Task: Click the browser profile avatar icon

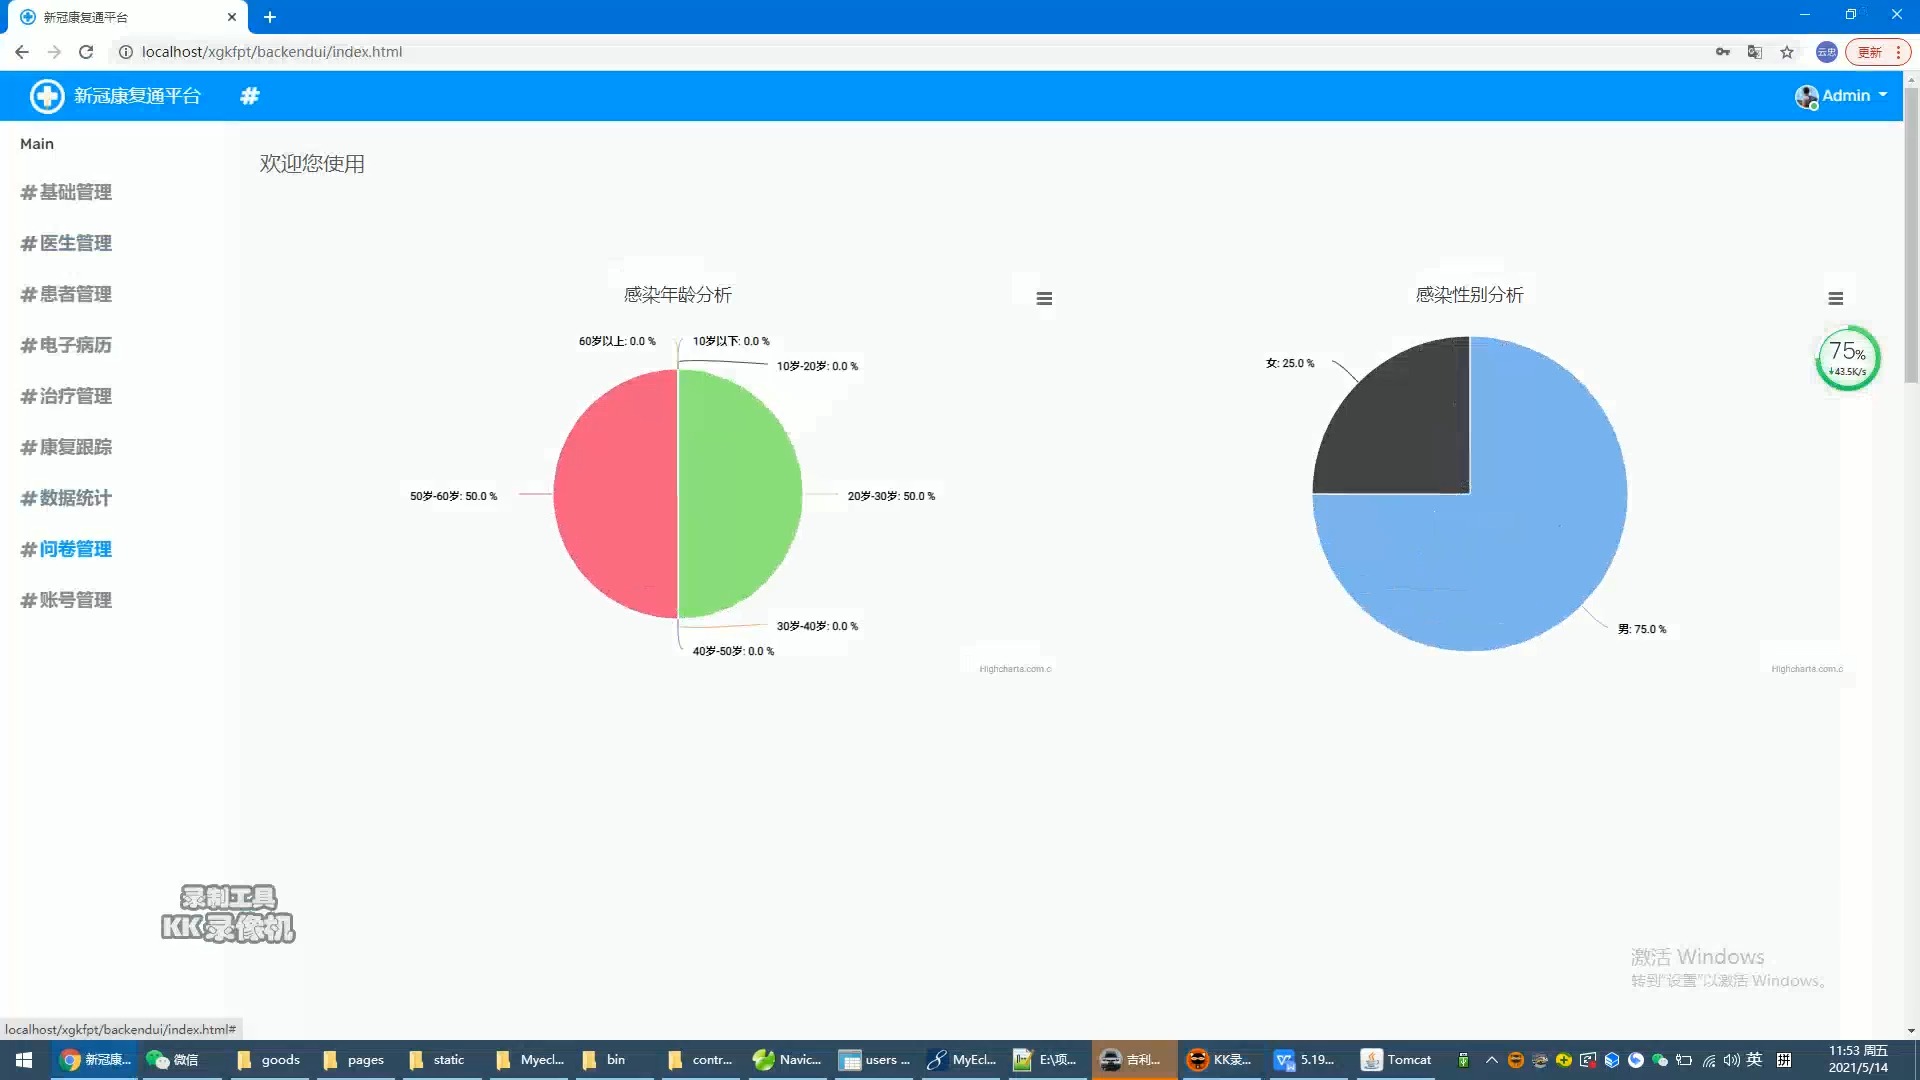Action: point(1826,52)
